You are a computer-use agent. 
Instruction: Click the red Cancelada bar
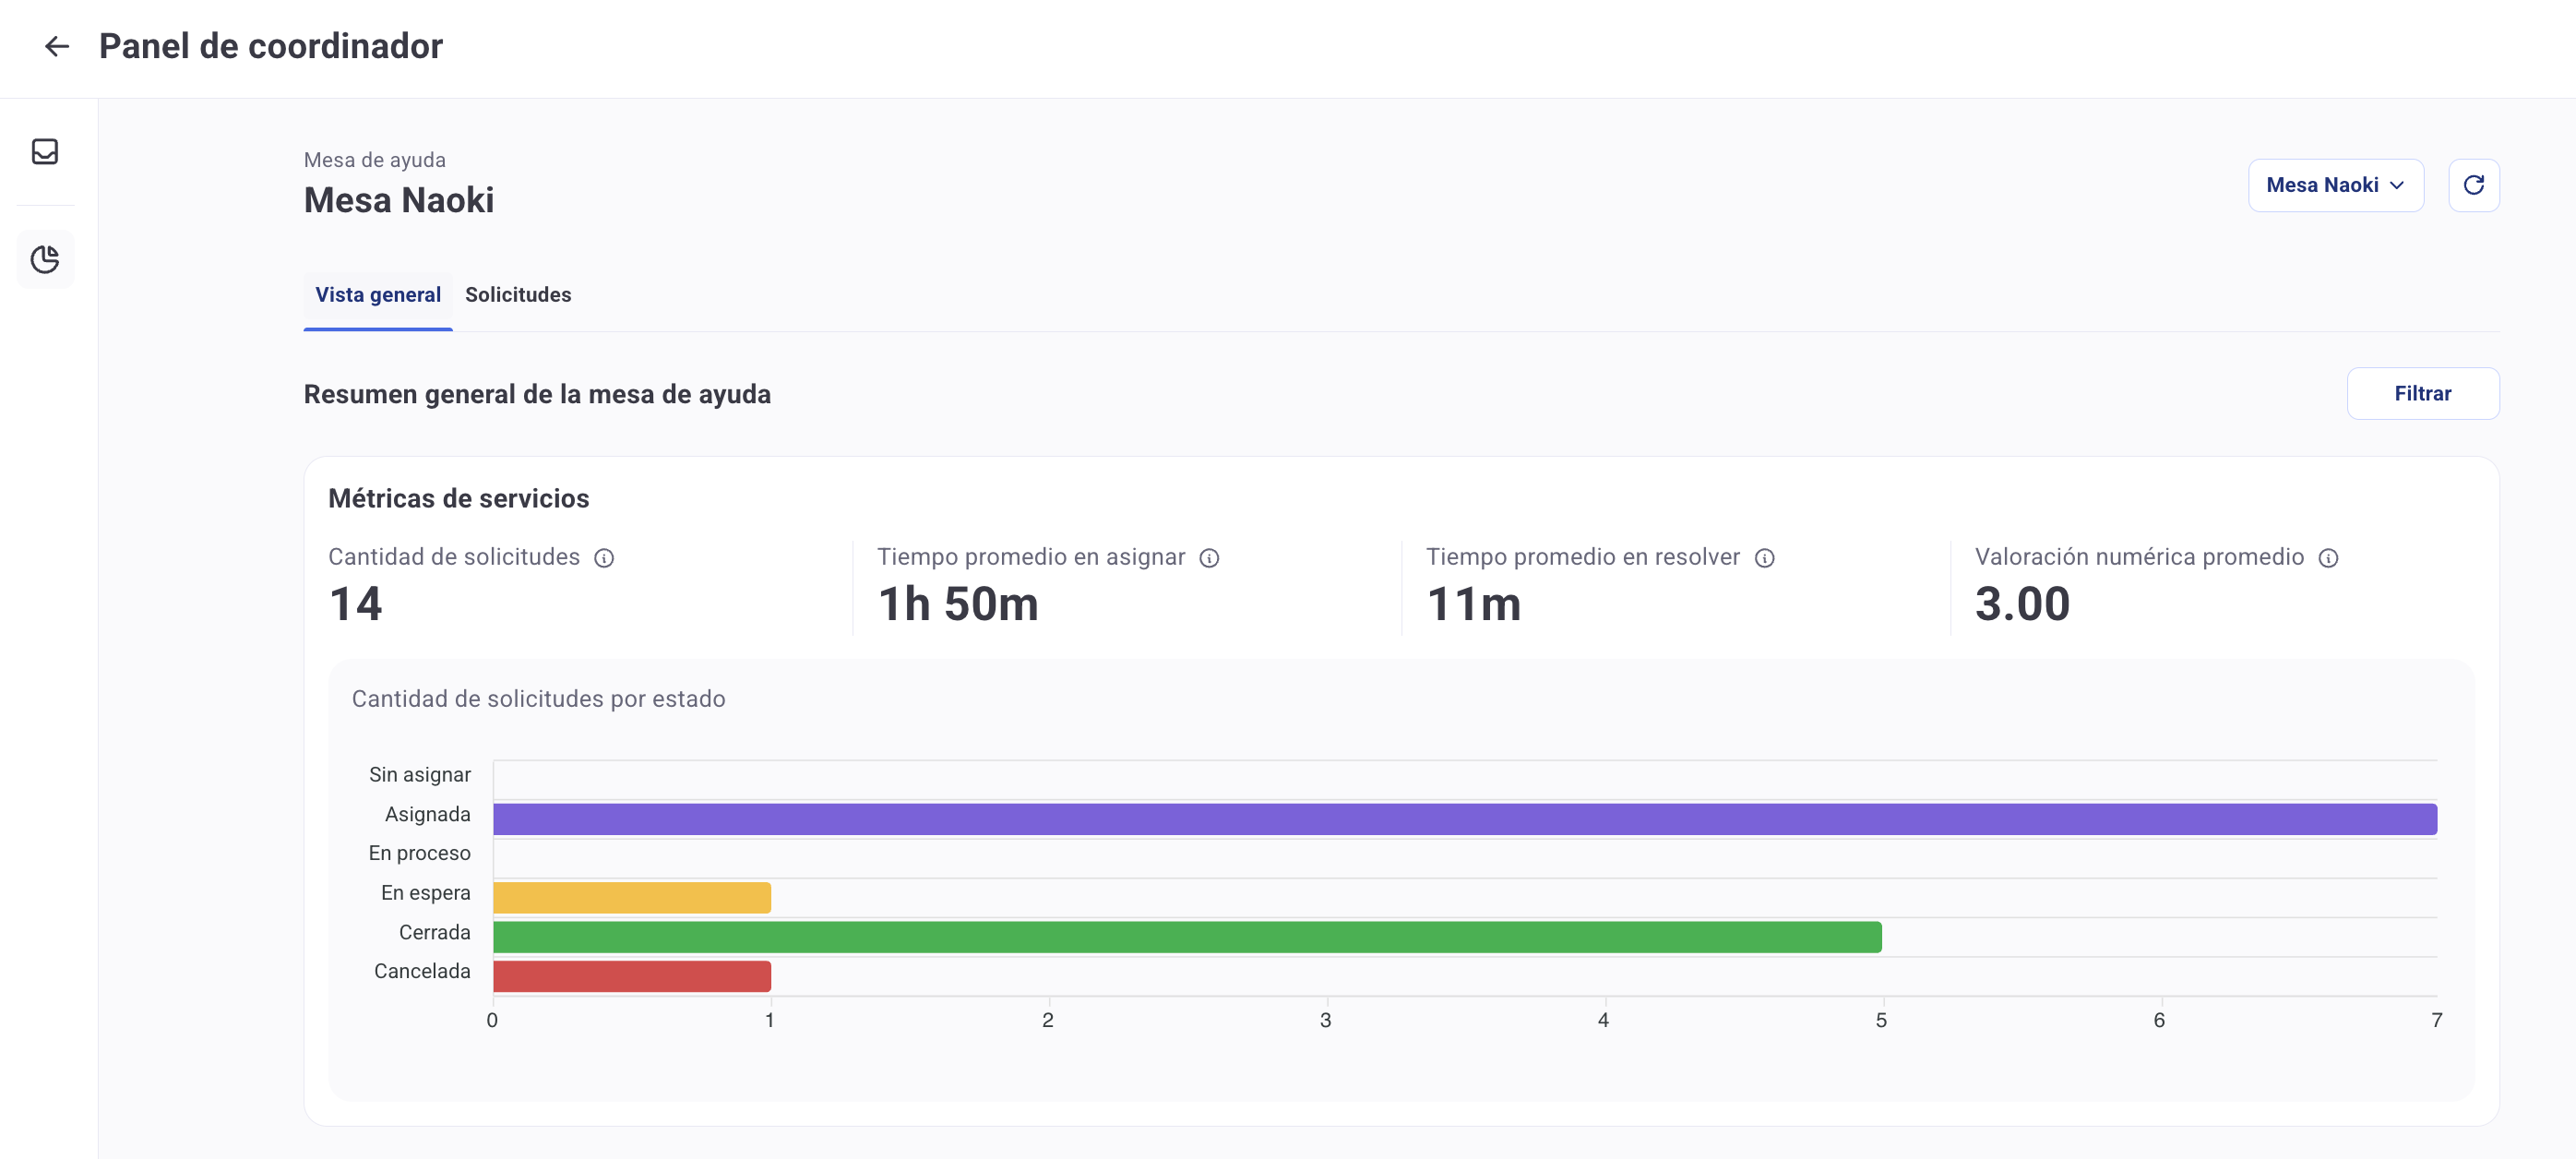tap(632, 976)
